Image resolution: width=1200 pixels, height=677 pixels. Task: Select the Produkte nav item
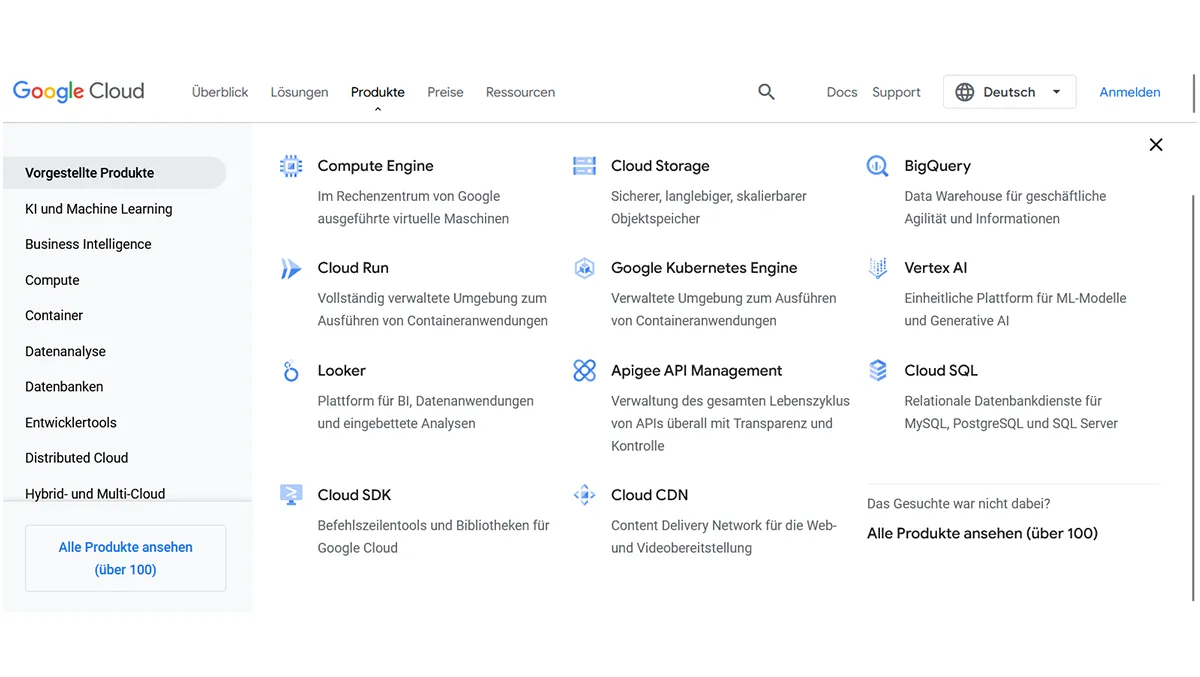pyautogui.click(x=378, y=92)
